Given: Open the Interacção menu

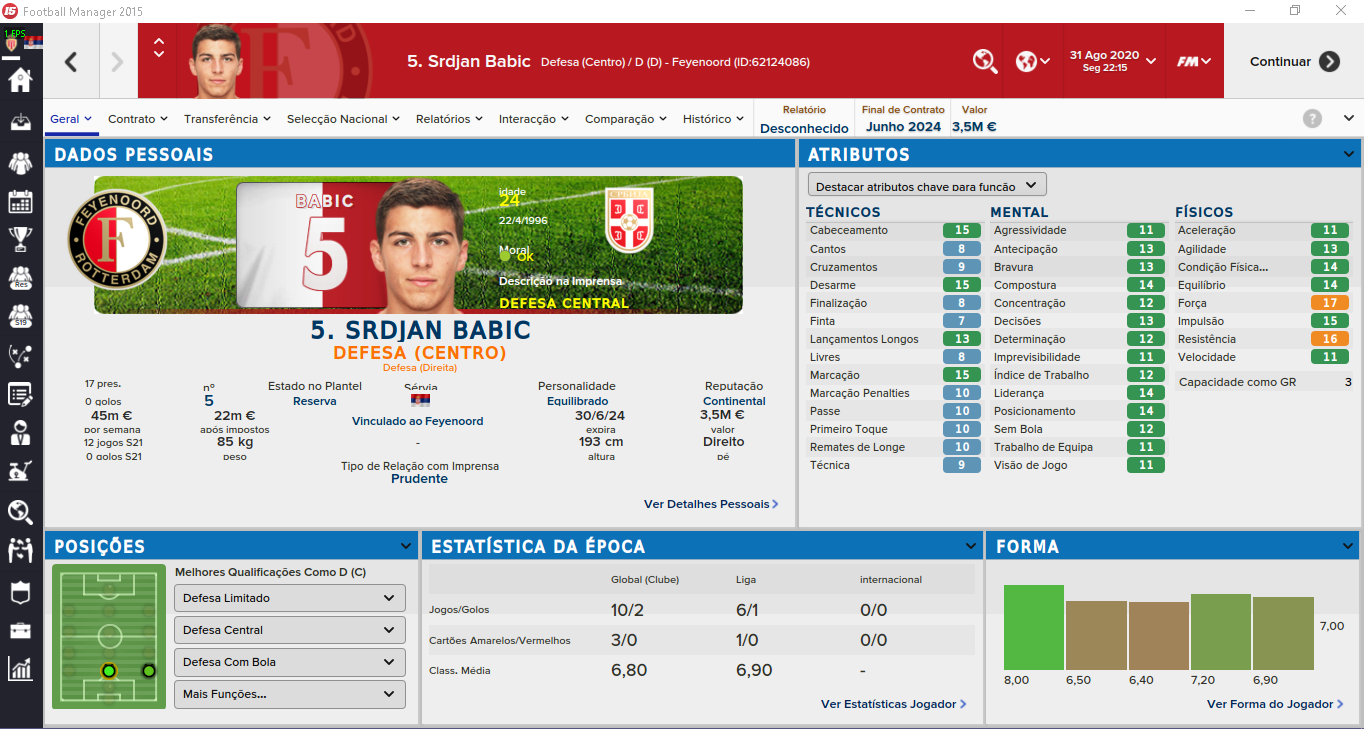Looking at the screenshot, I should point(534,119).
